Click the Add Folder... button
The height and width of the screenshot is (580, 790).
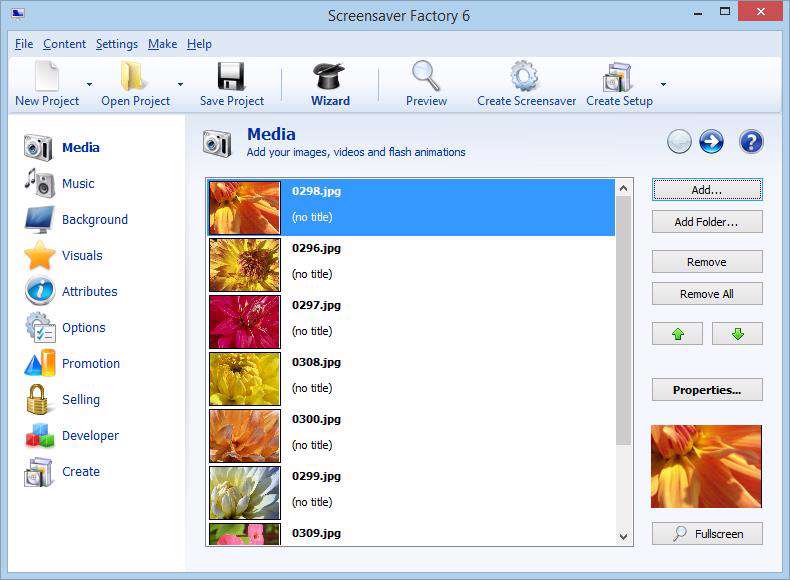(707, 222)
